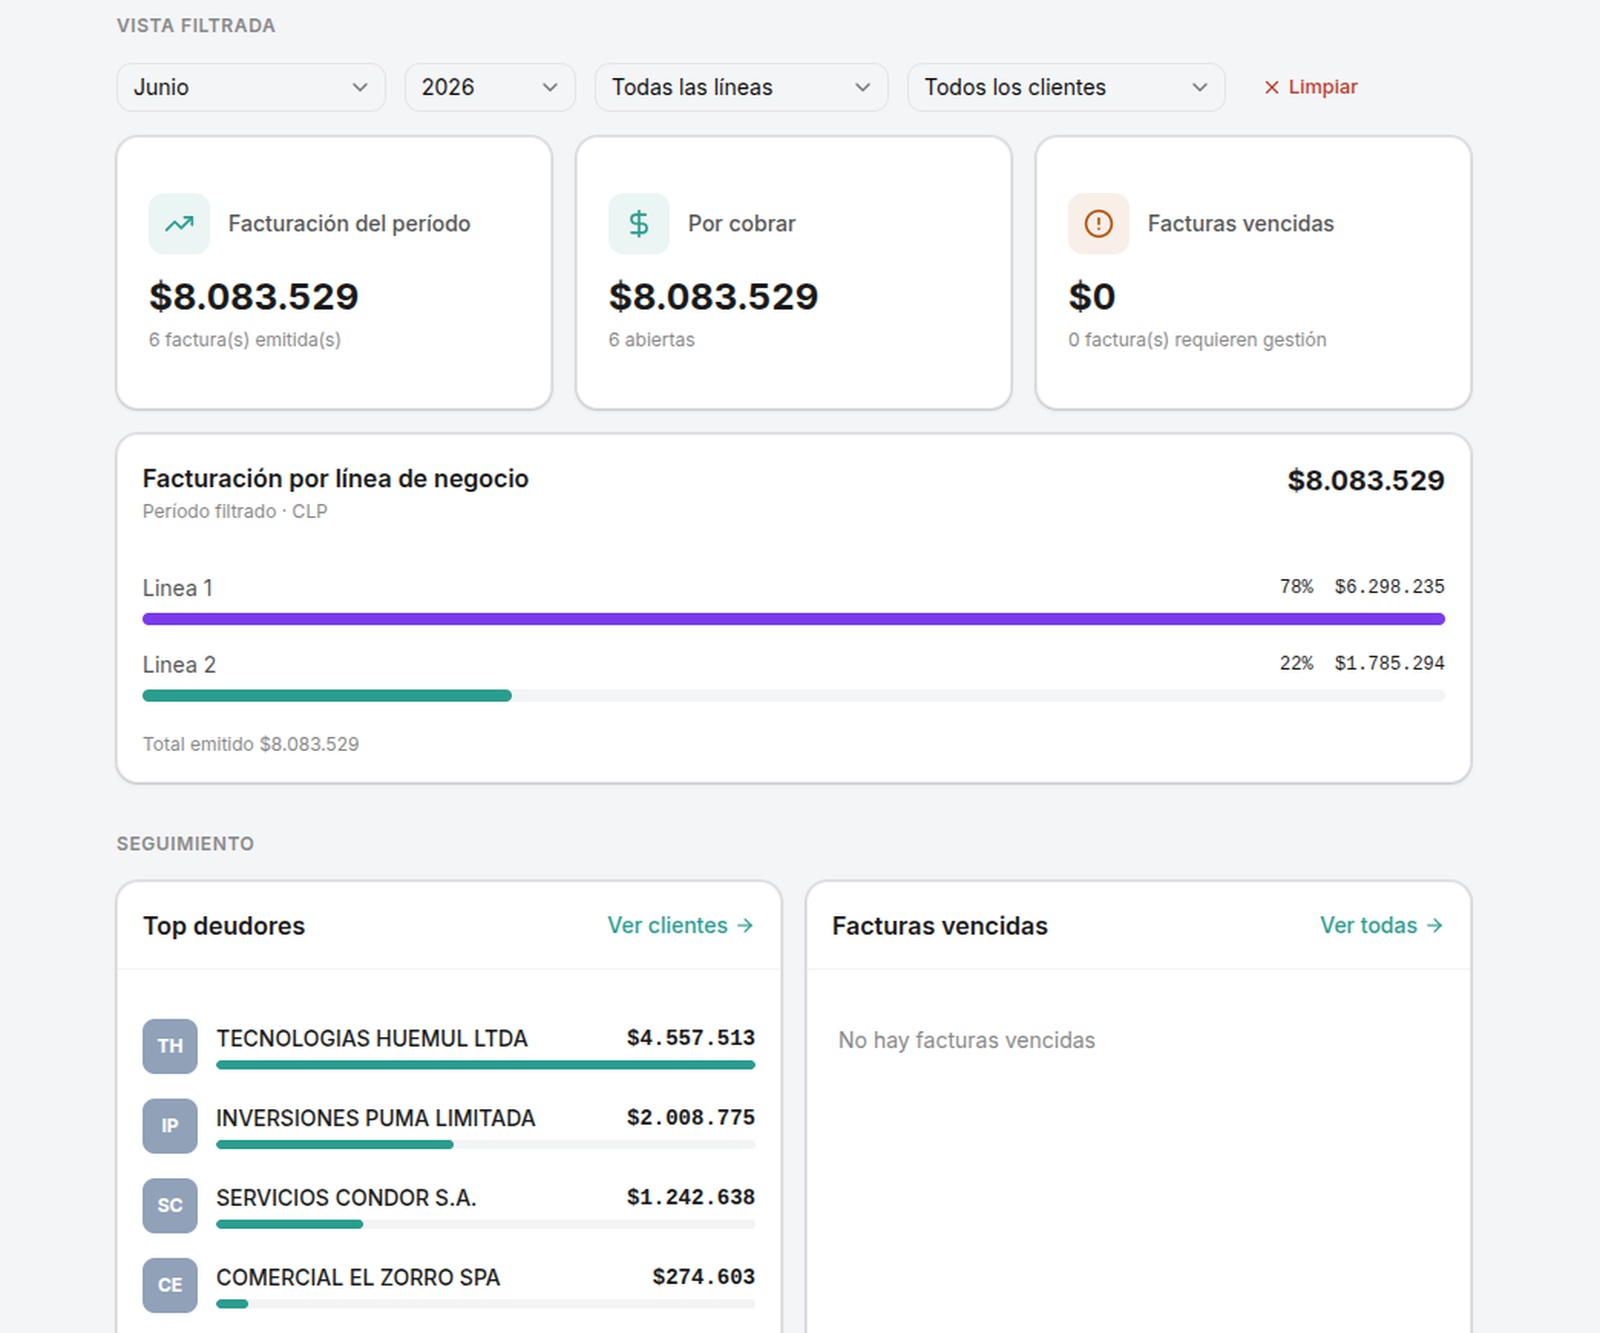The width and height of the screenshot is (1600, 1333).
Task: Click the VISTA FILTRADA section label
Action: [196, 26]
